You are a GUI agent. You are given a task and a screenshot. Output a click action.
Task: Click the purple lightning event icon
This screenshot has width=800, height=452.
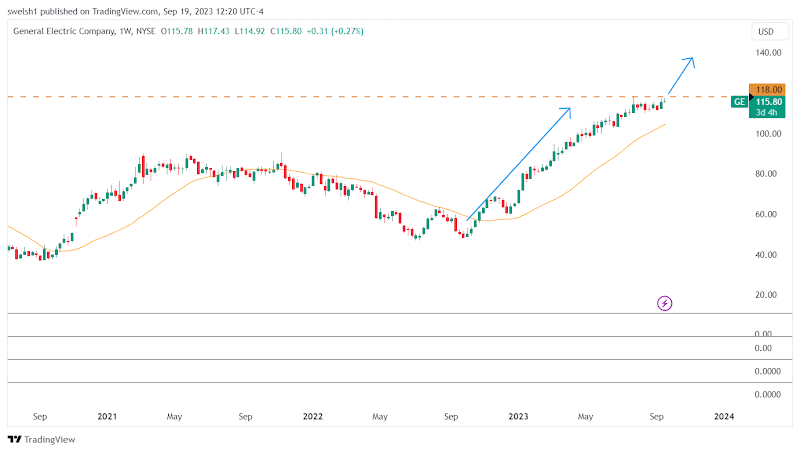click(x=664, y=304)
